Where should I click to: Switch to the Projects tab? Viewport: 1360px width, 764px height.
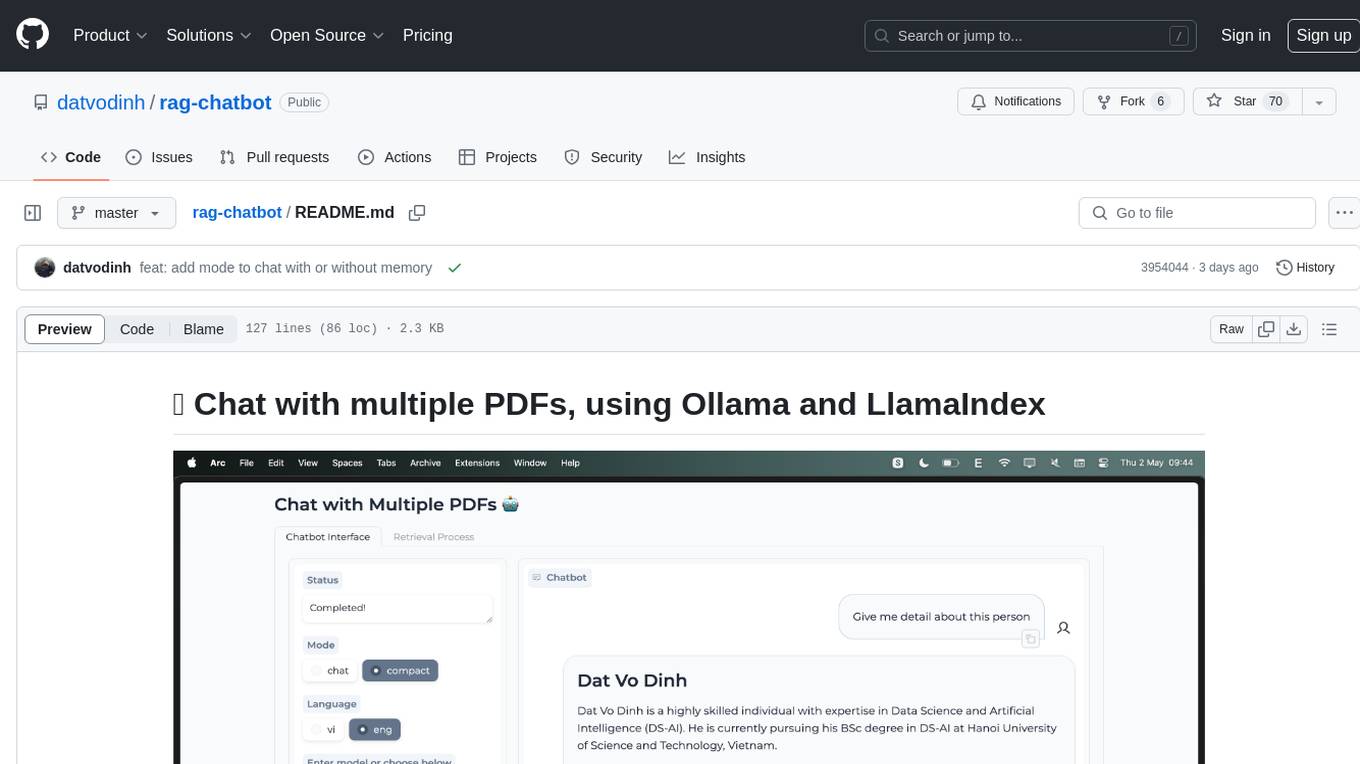[x=498, y=157]
